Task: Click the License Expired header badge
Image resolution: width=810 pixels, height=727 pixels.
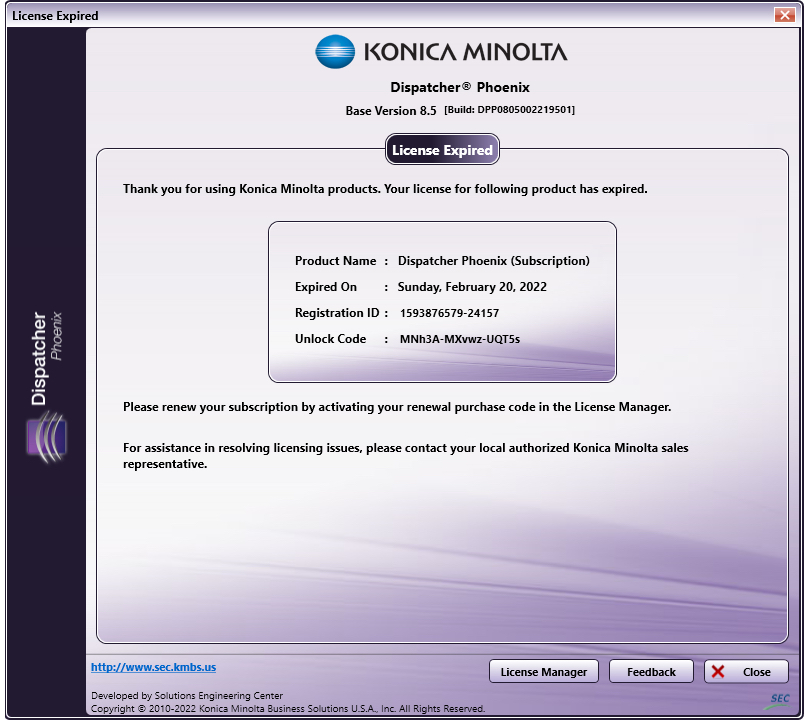Action: coord(442,149)
